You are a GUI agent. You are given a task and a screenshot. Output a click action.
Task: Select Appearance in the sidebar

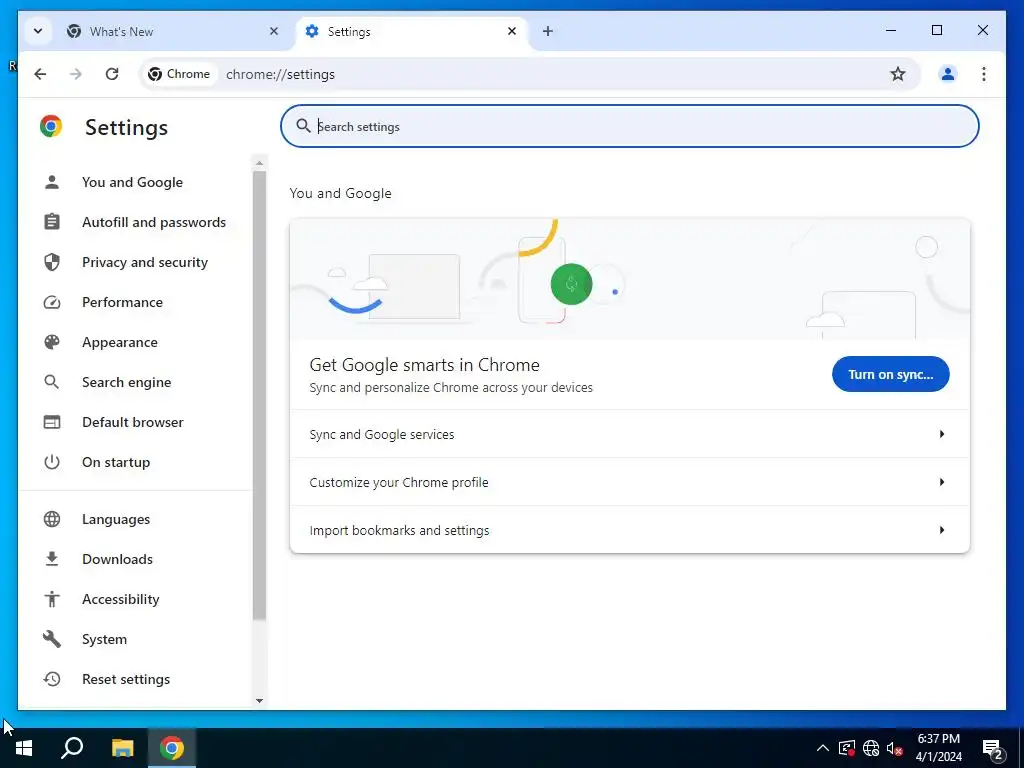click(120, 342)
